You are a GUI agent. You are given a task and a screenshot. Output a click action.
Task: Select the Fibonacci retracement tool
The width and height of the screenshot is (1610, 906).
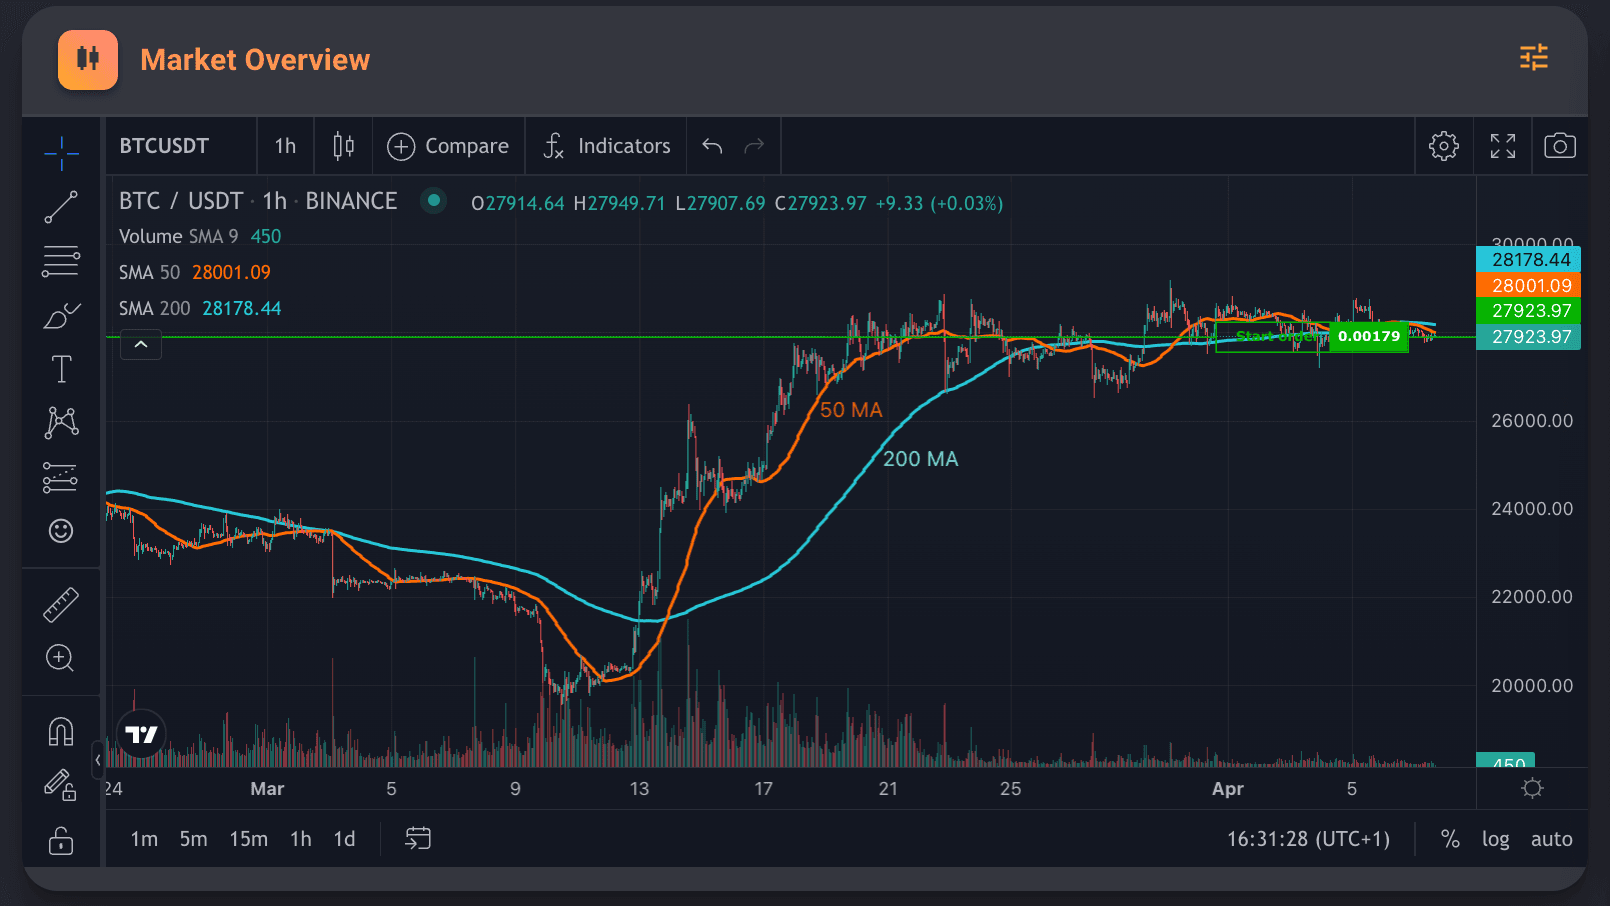(x=61, y=261)
